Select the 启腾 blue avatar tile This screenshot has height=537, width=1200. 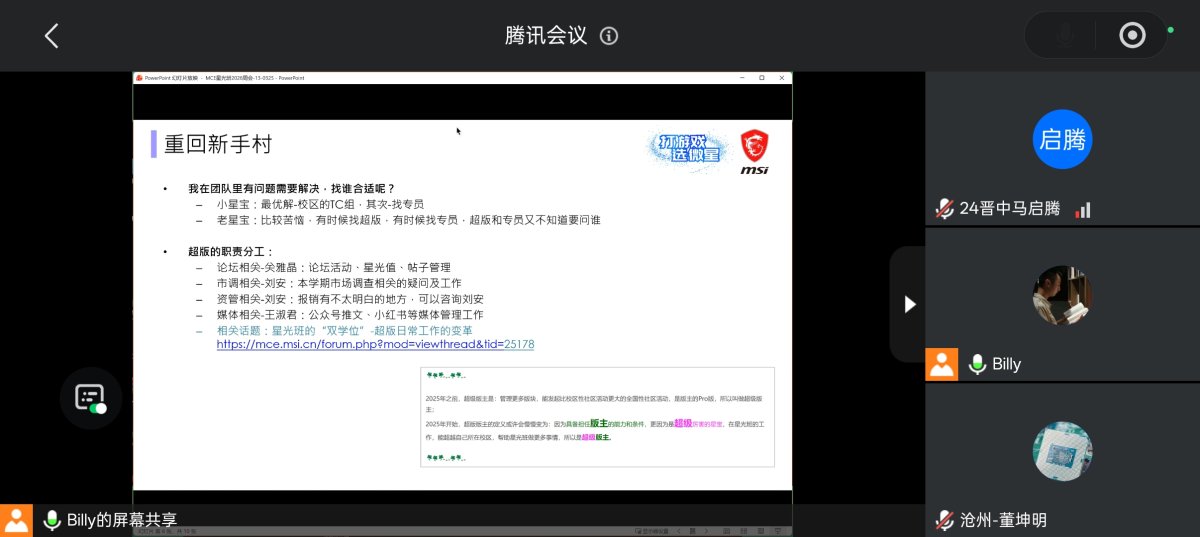click(1062, 139)
